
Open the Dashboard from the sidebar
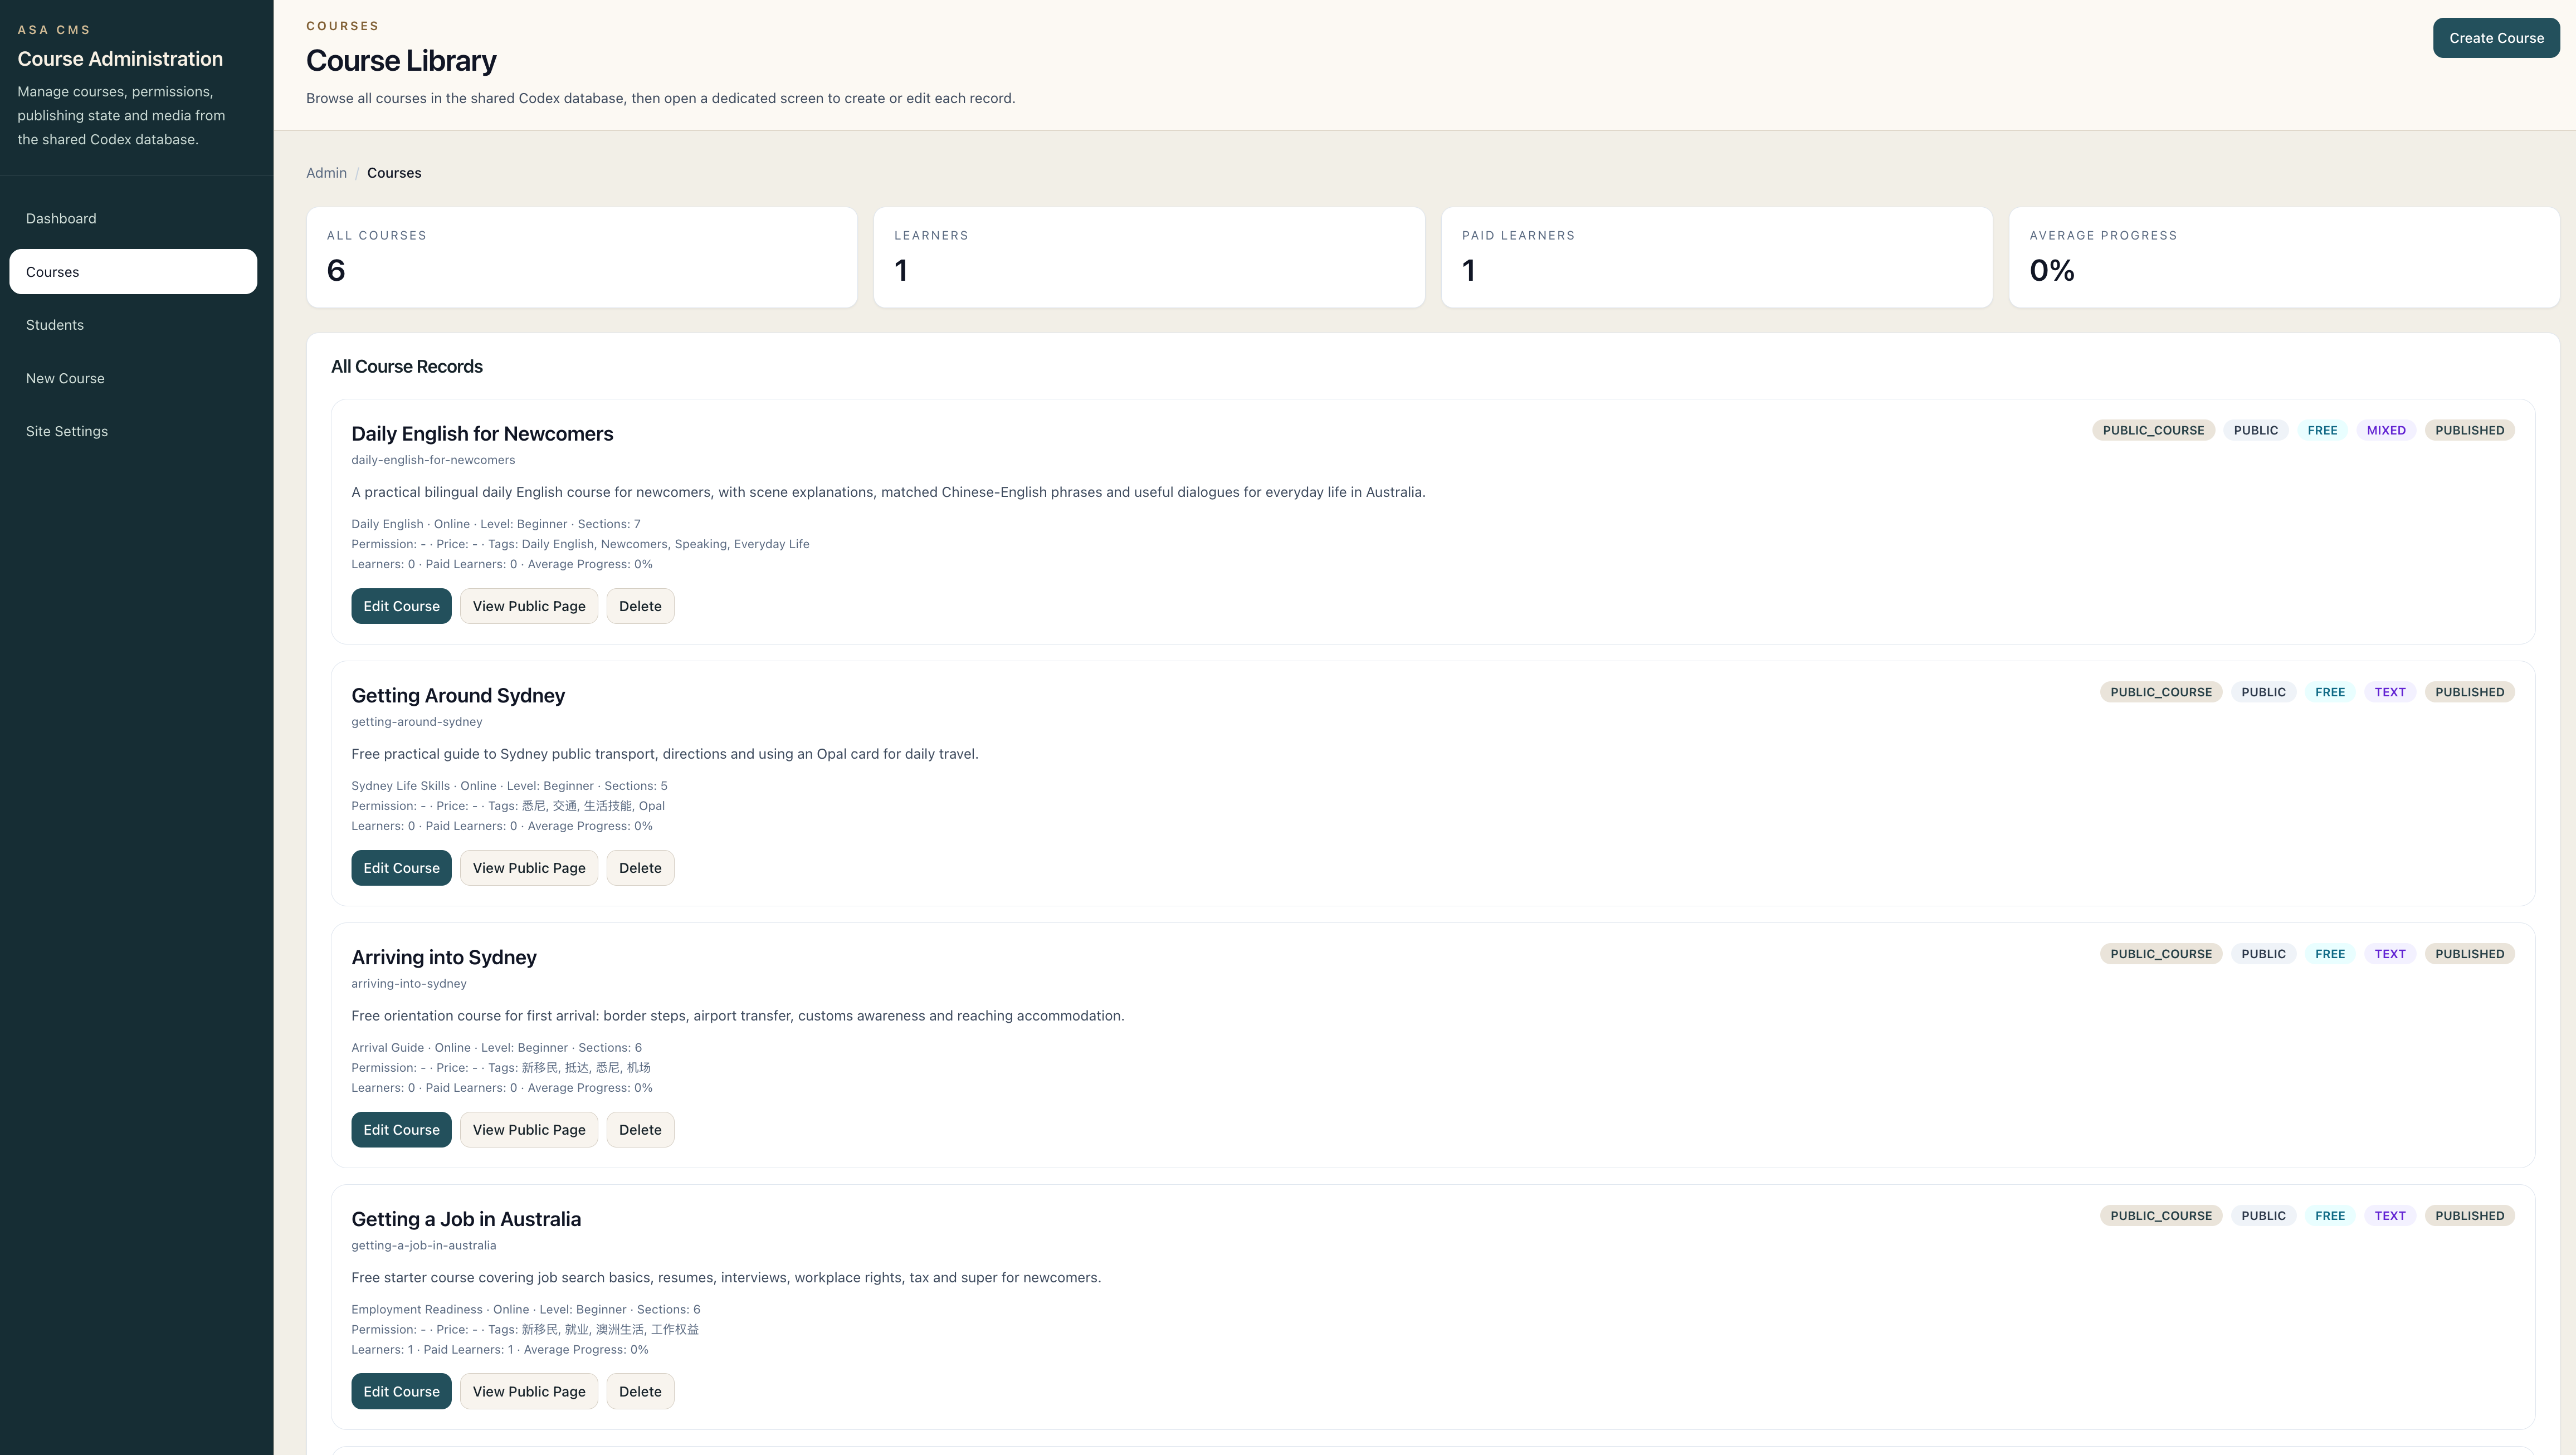(60, 218)
